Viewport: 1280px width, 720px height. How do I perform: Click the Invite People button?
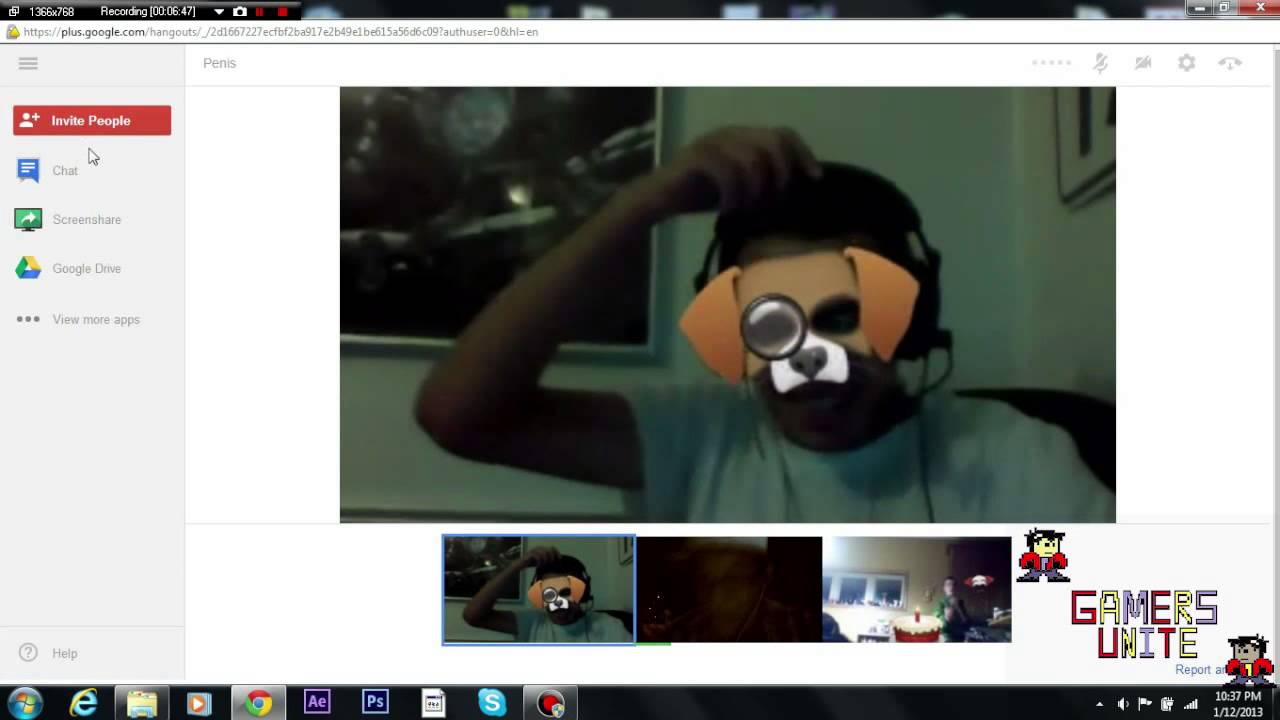tap(92, 120)
